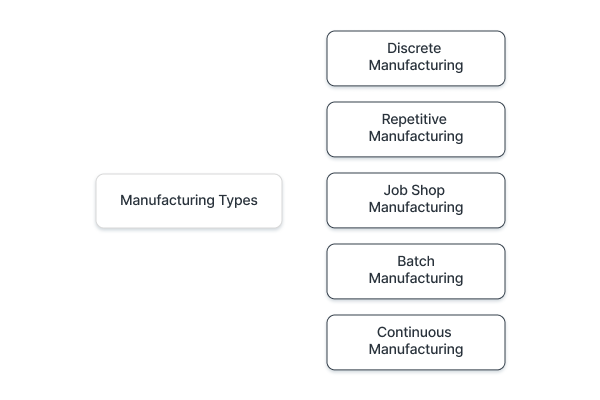Select the Batch Manufacturing box
This screenshot has height=400, width=600.
pos(416,271)
